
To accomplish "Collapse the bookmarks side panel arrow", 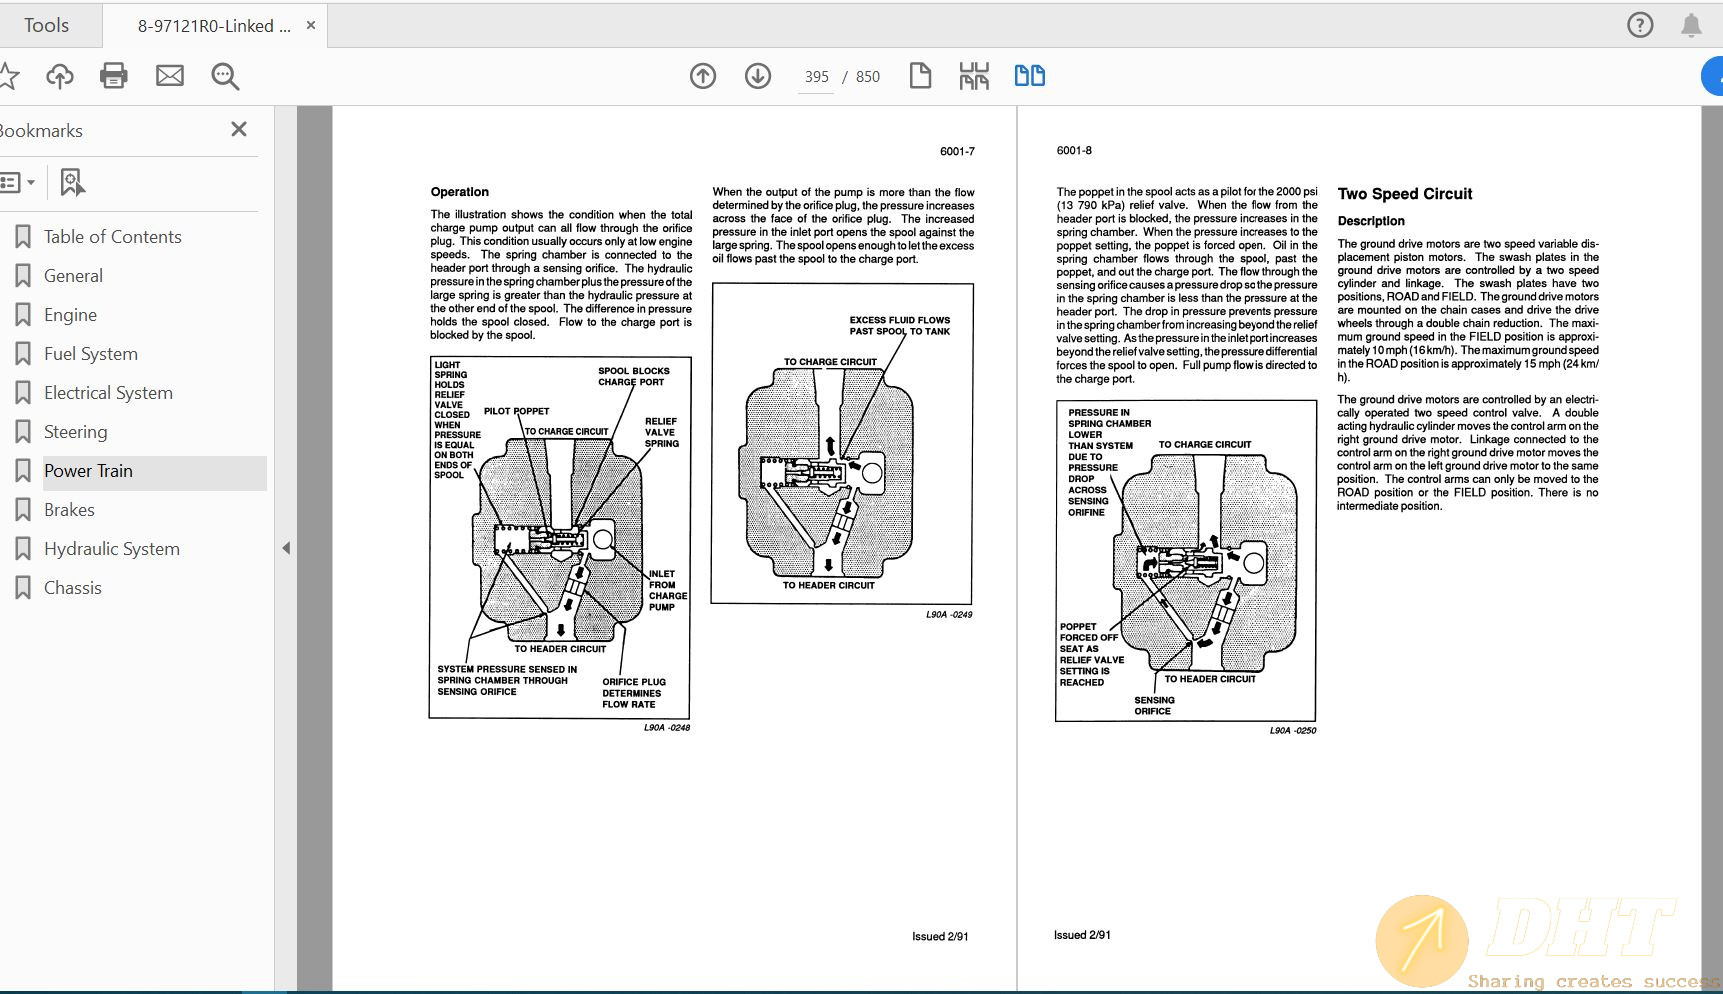I will click(286, 548).
